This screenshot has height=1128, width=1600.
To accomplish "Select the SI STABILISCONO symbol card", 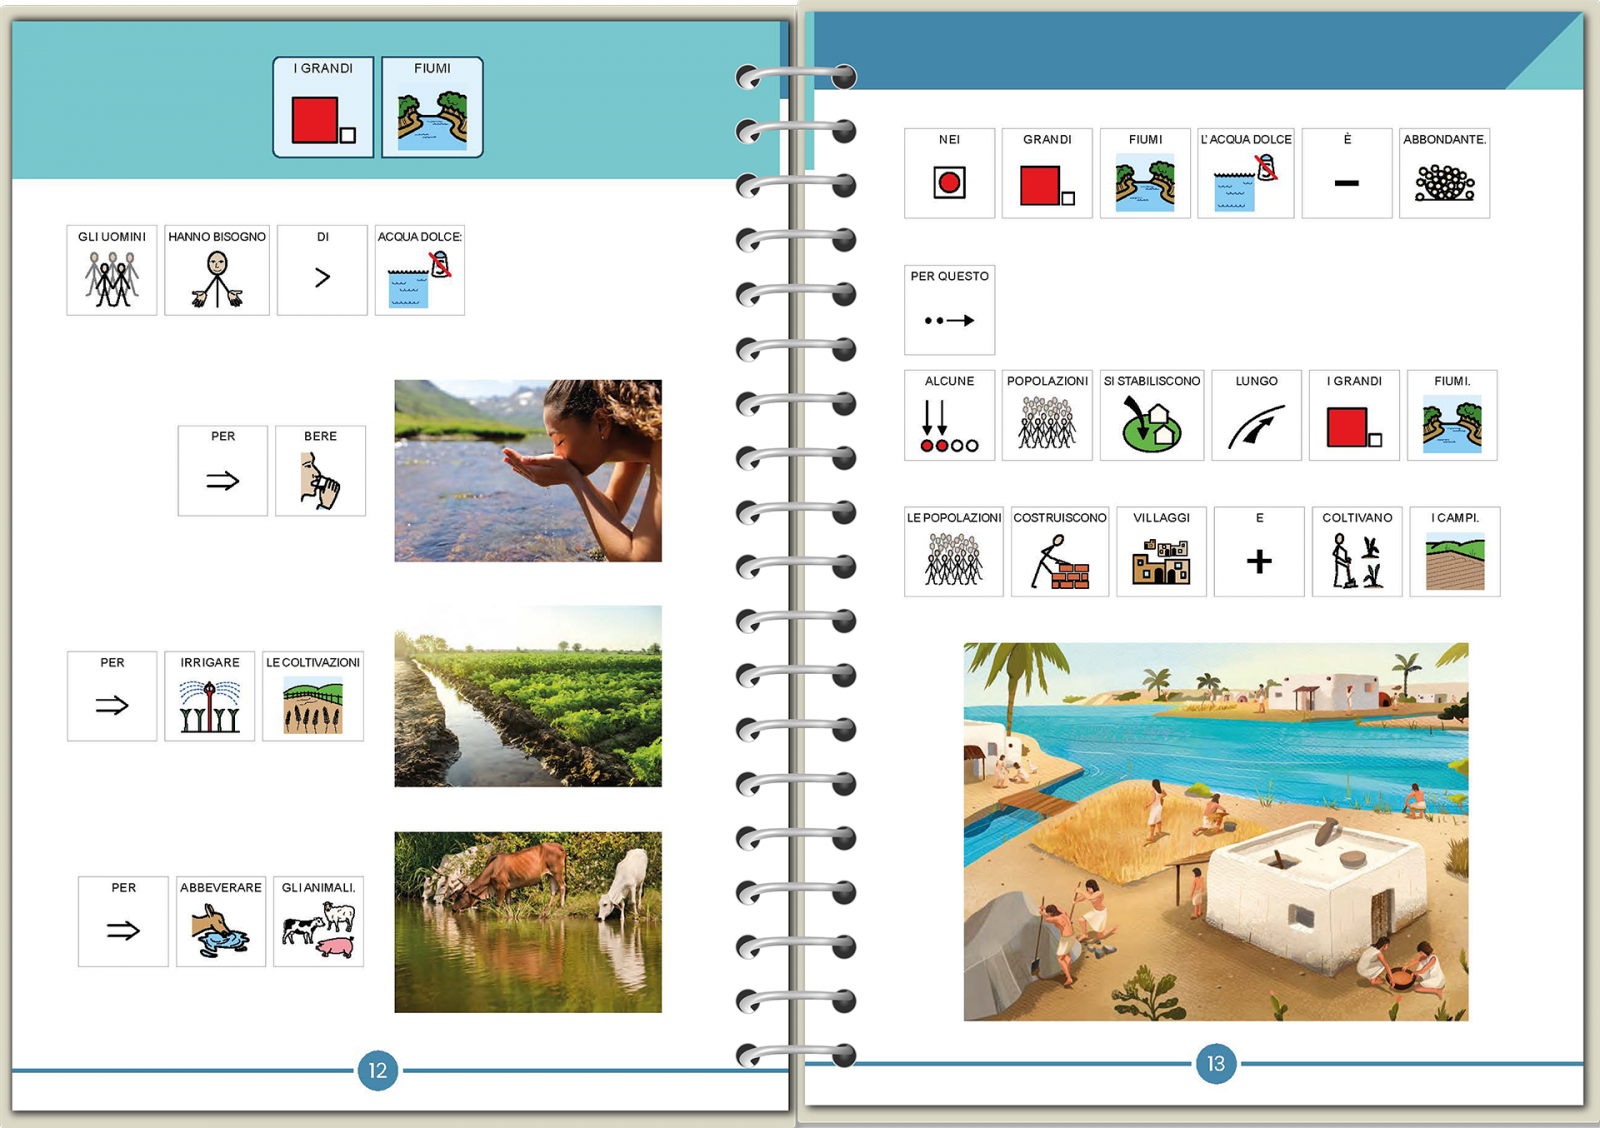I will 1152,416.
